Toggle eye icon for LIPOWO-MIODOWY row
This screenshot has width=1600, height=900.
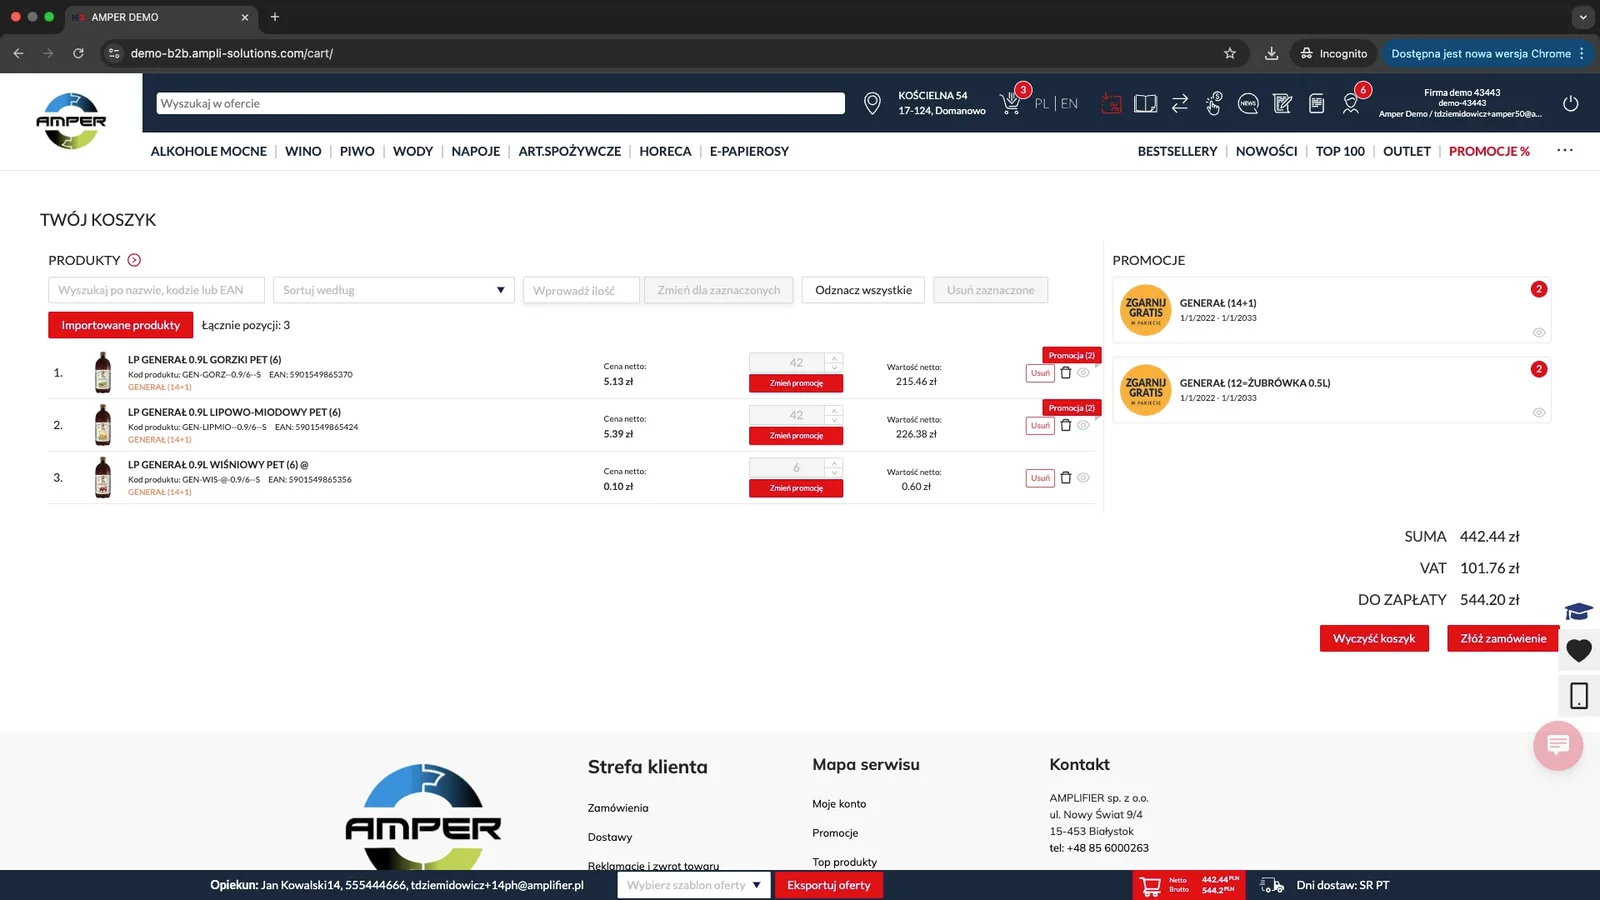(1083, 425)
